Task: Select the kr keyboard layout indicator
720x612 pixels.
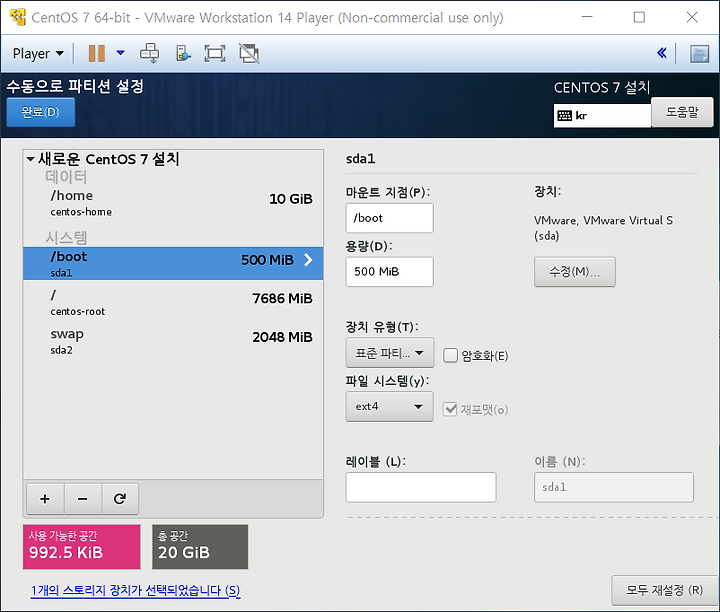Action: [602, 116]
